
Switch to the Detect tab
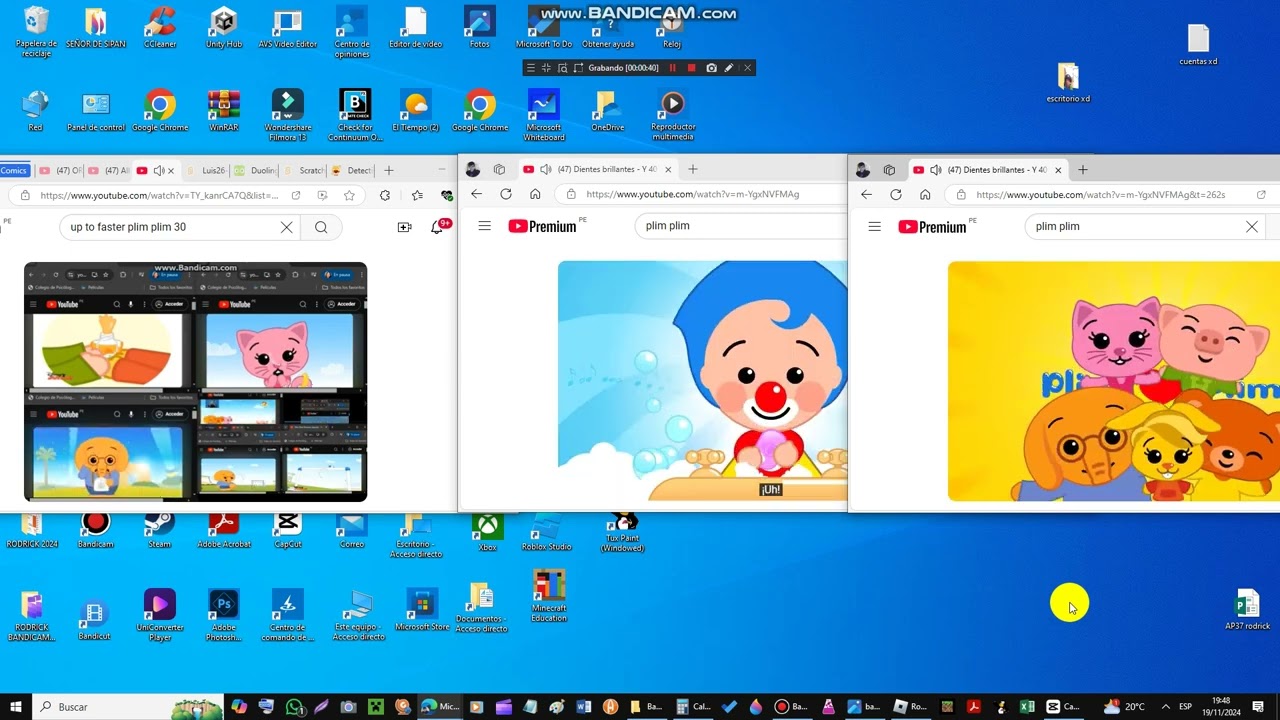[x=352, y=171]
